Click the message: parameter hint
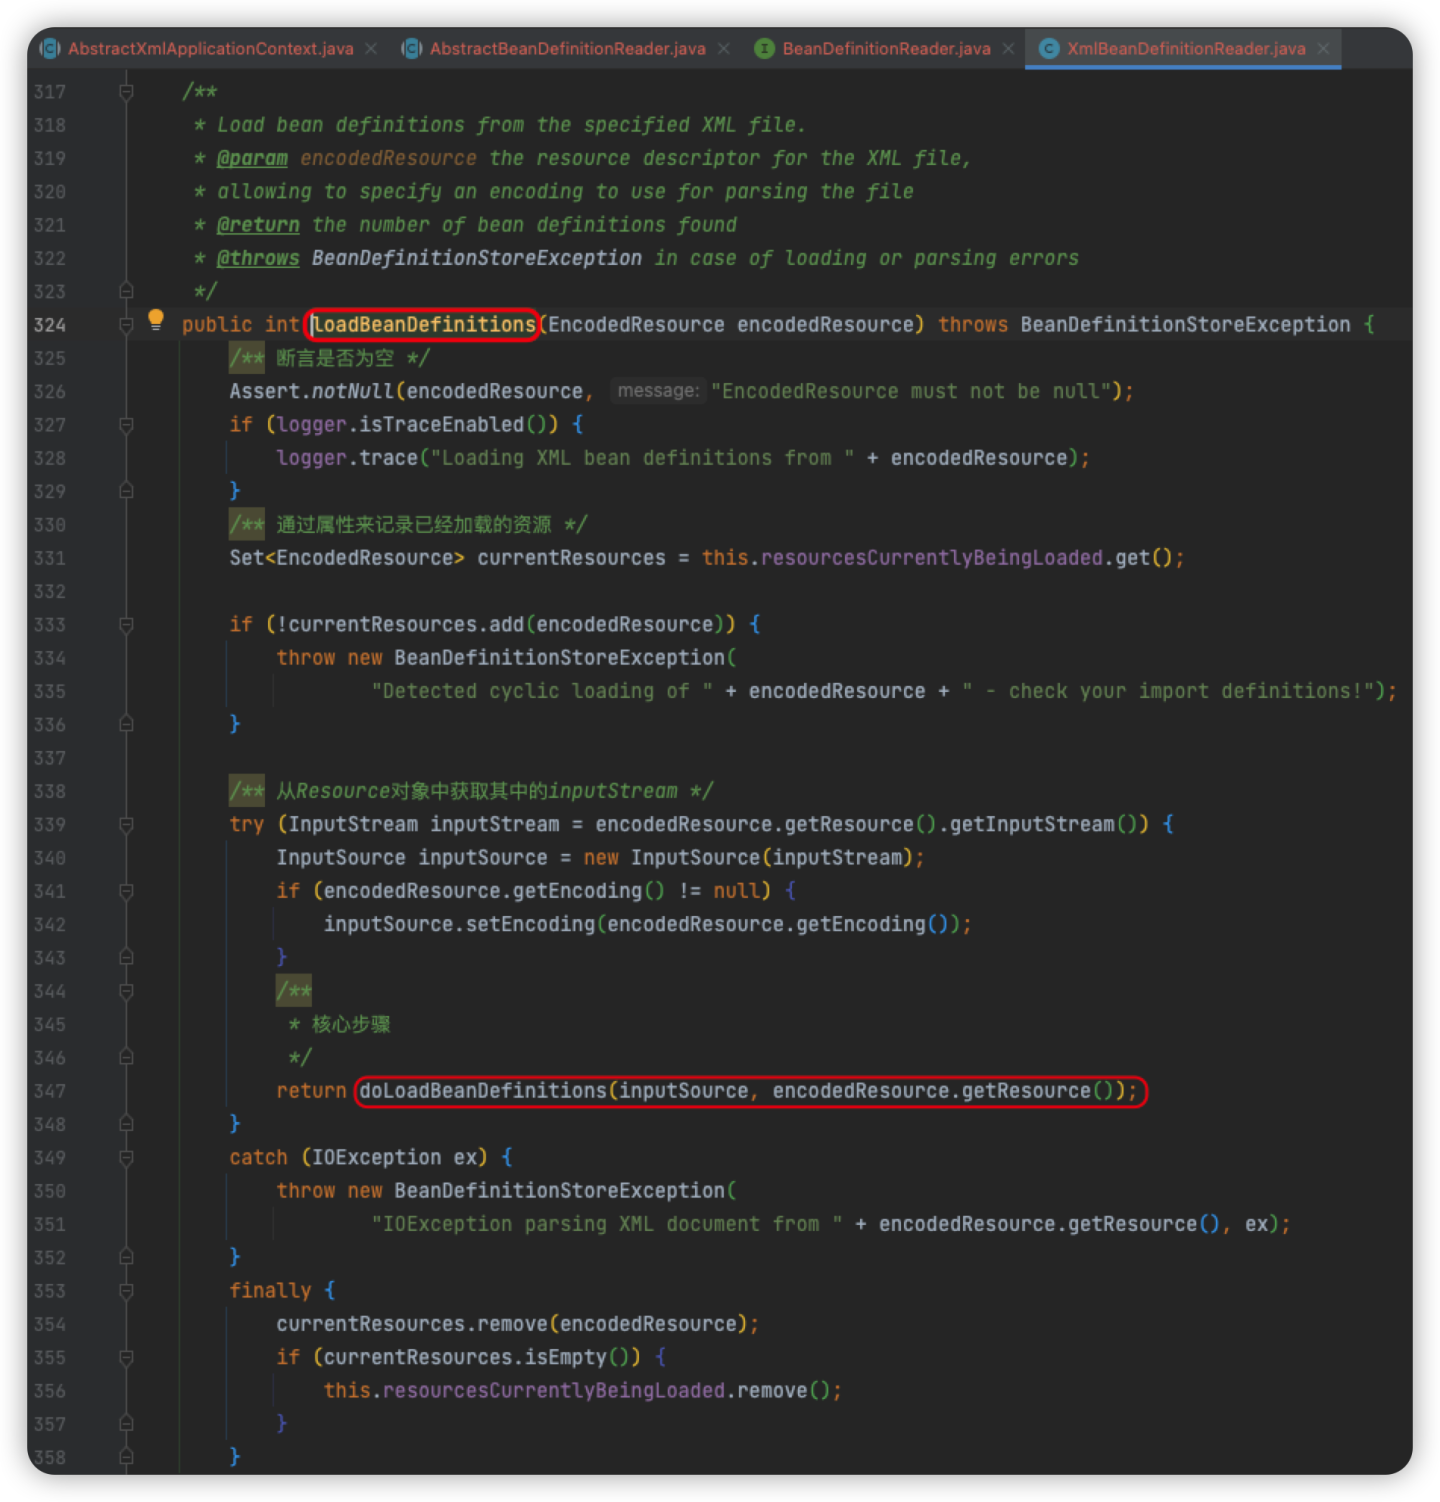Viewport: 1440px width, 1502px height. pos(658,391)
